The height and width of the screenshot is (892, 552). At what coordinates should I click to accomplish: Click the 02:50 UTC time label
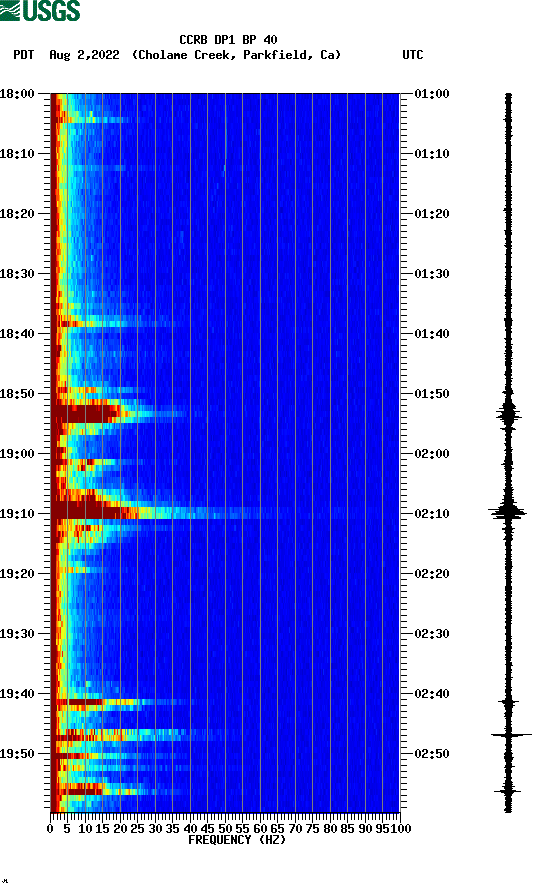432,754
